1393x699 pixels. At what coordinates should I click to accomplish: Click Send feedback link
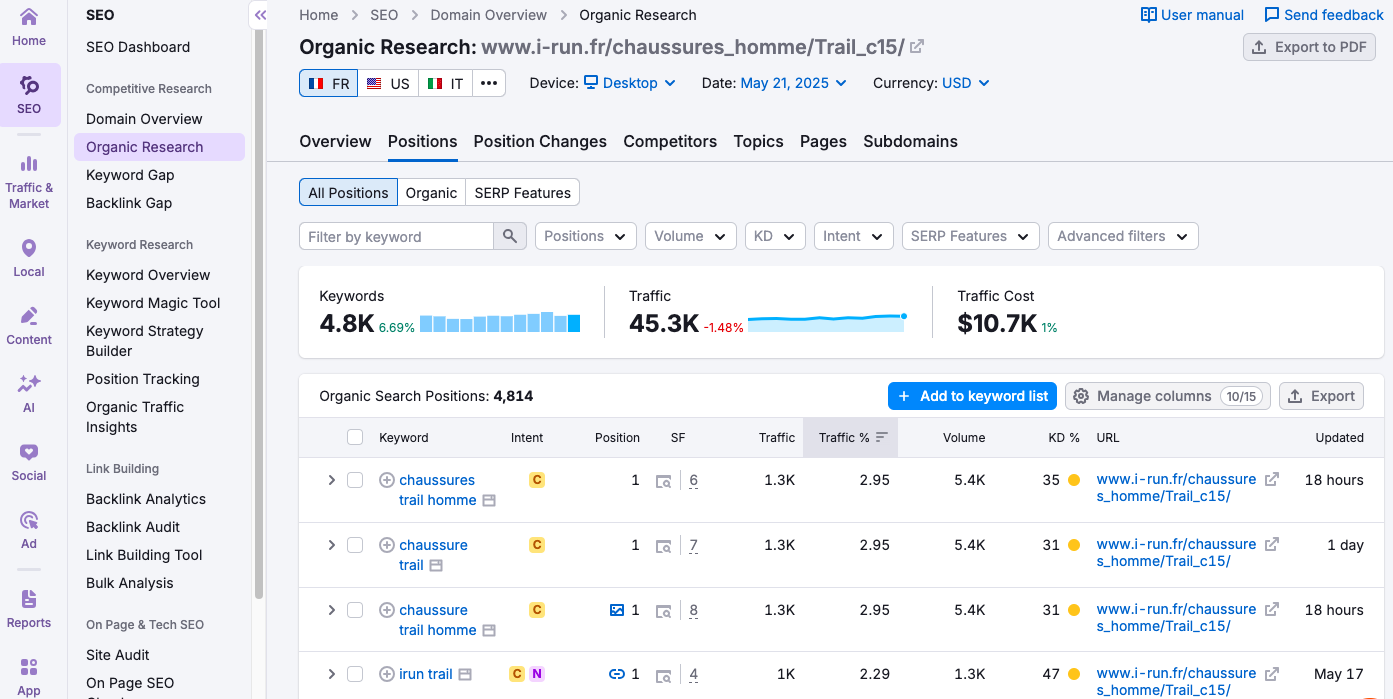[1324, 15]
